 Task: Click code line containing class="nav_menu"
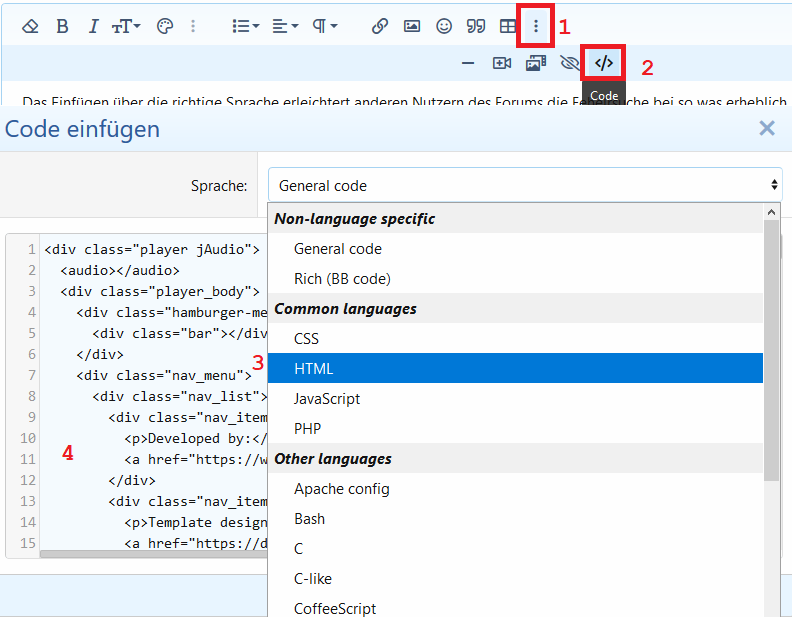[x=164, y=375]
